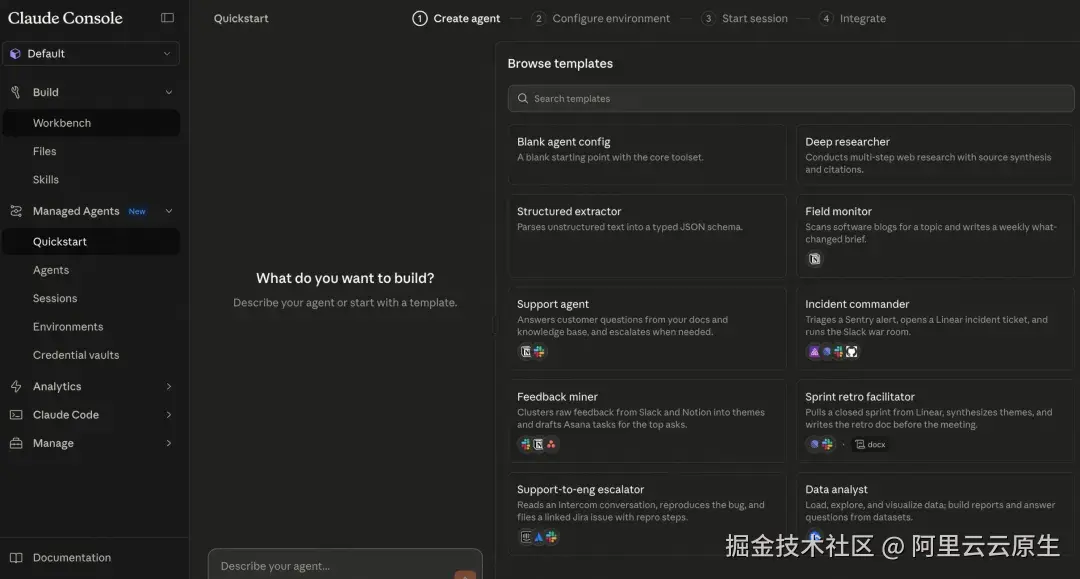This screenshot has width=1080, height=579.
Task: Go to step 4 Integrate
Action: (853, 19)
